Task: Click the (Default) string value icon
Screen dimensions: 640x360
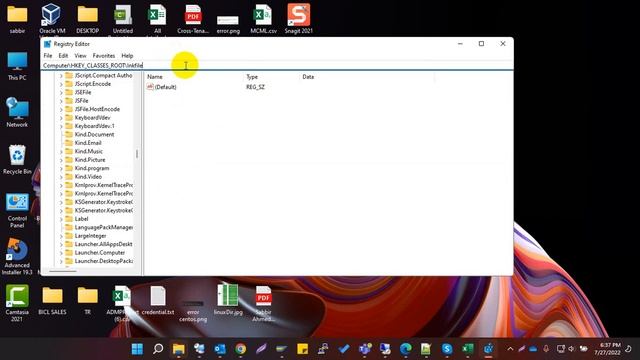Action: pos(150,87)
